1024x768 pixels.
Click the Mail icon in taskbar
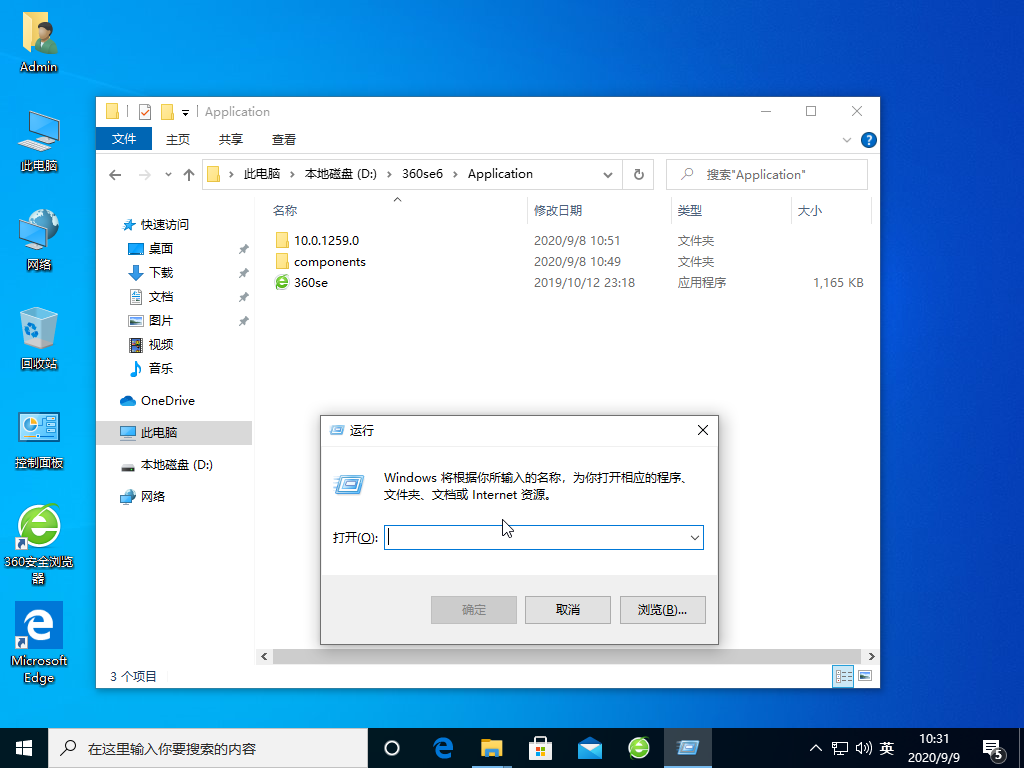[590, 747]
